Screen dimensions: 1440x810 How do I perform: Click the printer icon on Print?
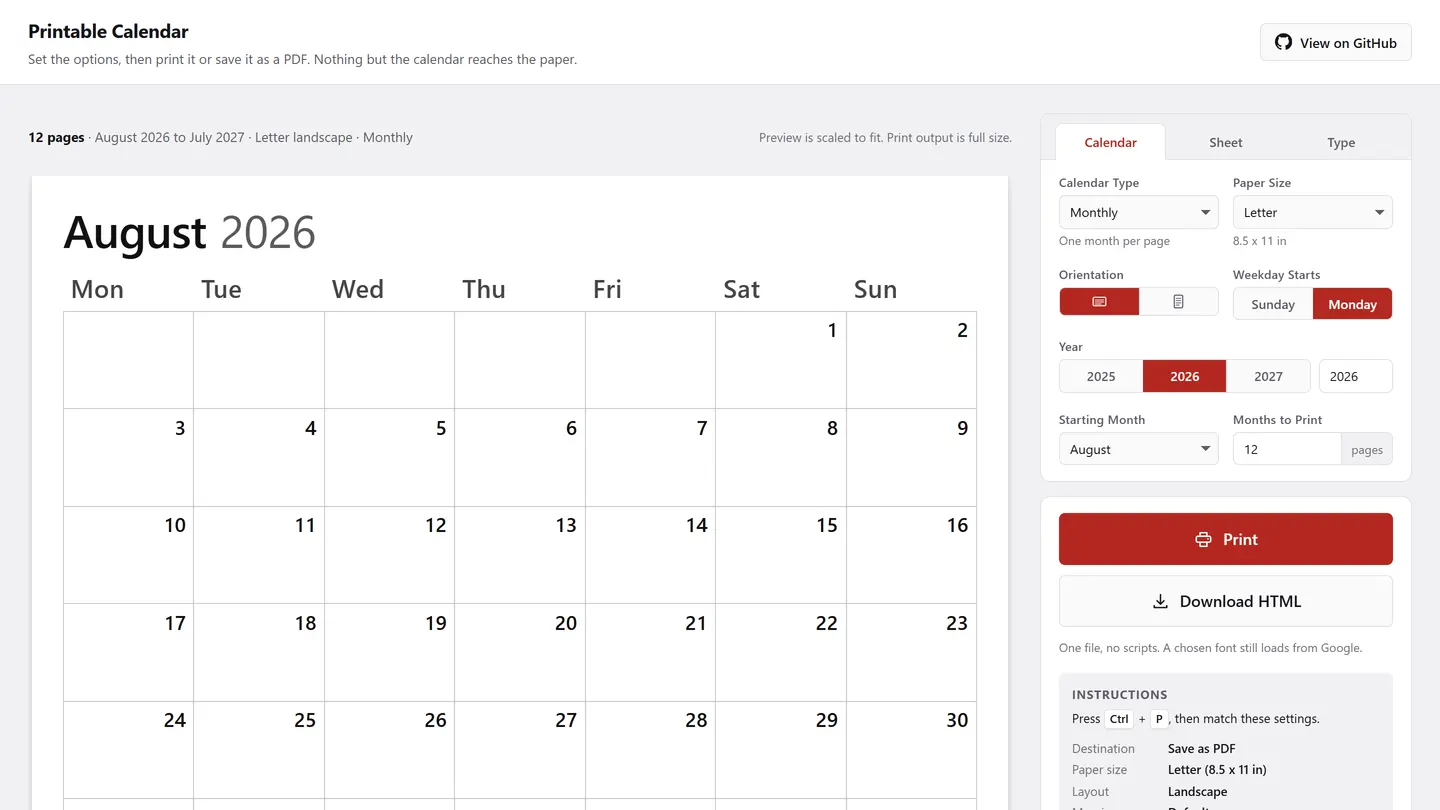pos(1203,539)
